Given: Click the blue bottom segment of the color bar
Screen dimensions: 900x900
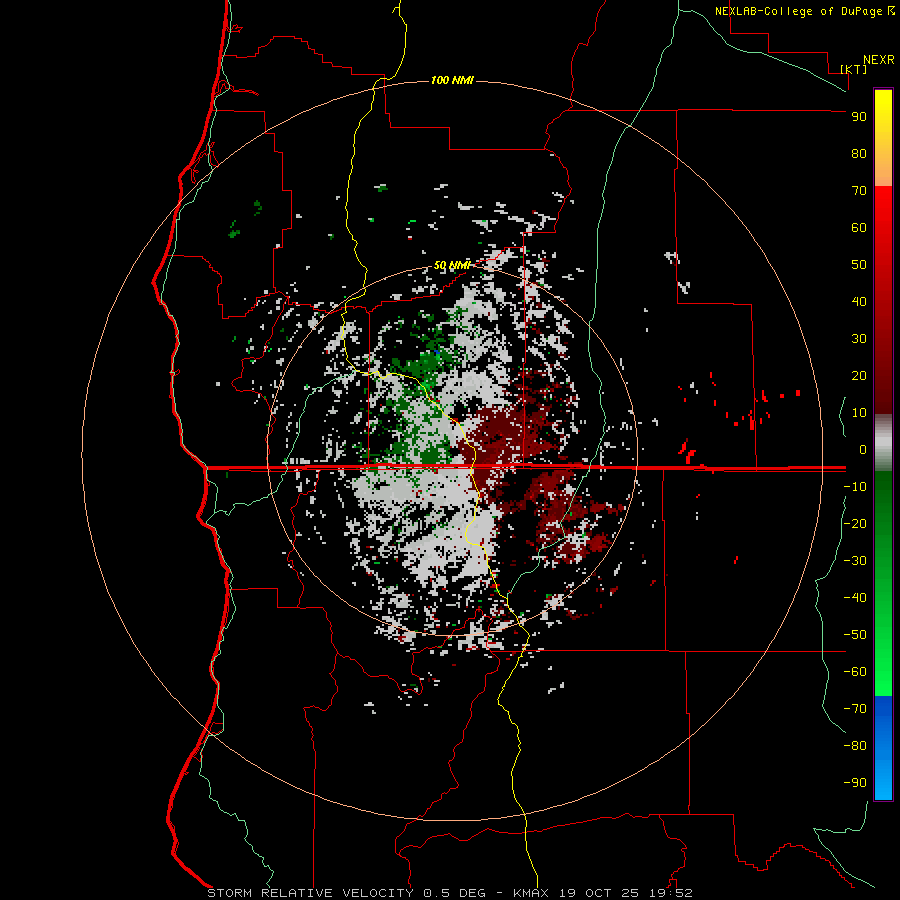Looking at the screenshot, I should click(883, 748).
